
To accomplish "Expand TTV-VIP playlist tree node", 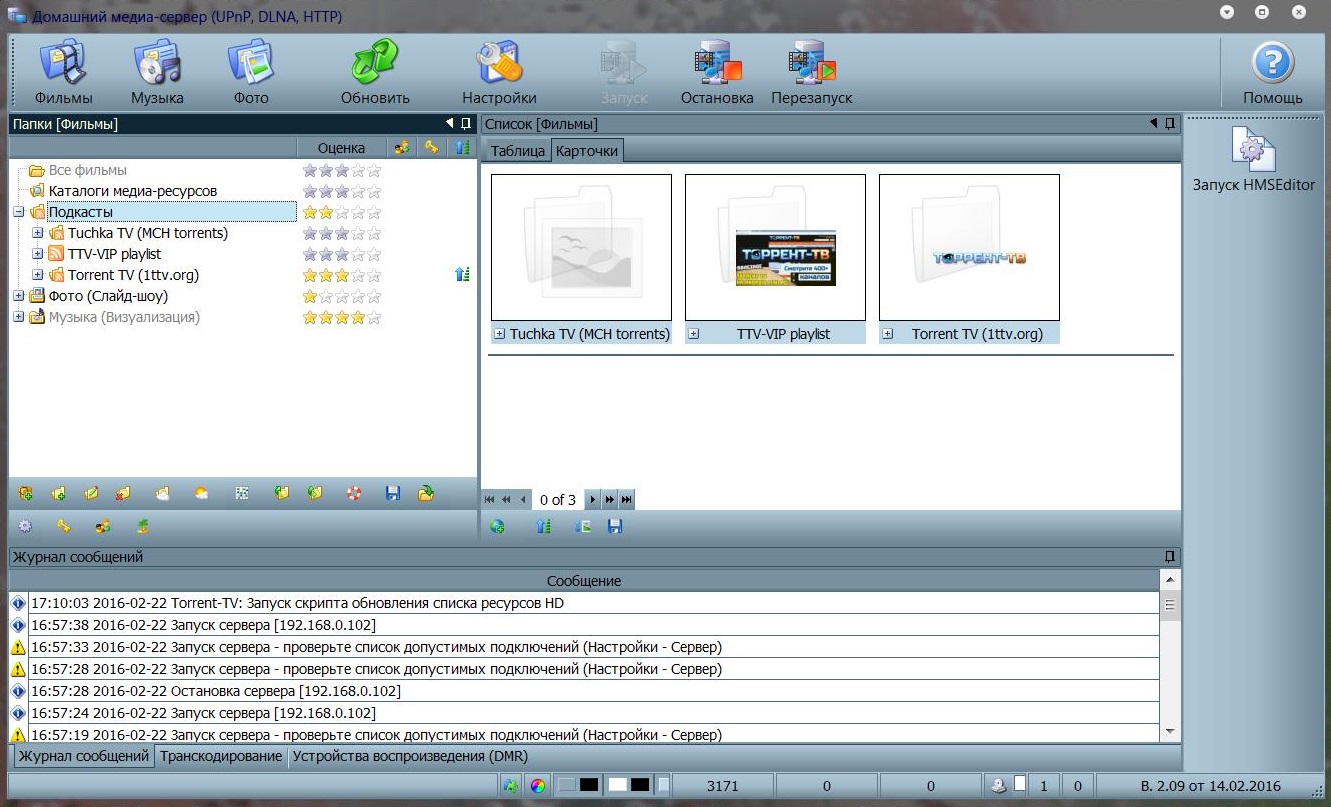I will click(x=38, y=254).
